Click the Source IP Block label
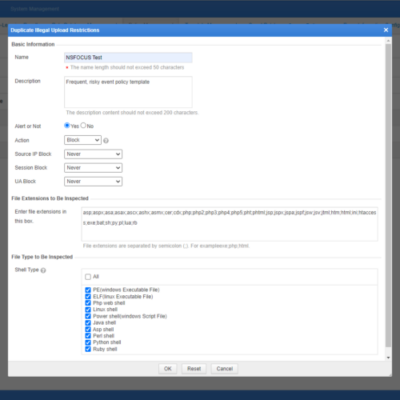400x400 pixels. tap(33, 154)
